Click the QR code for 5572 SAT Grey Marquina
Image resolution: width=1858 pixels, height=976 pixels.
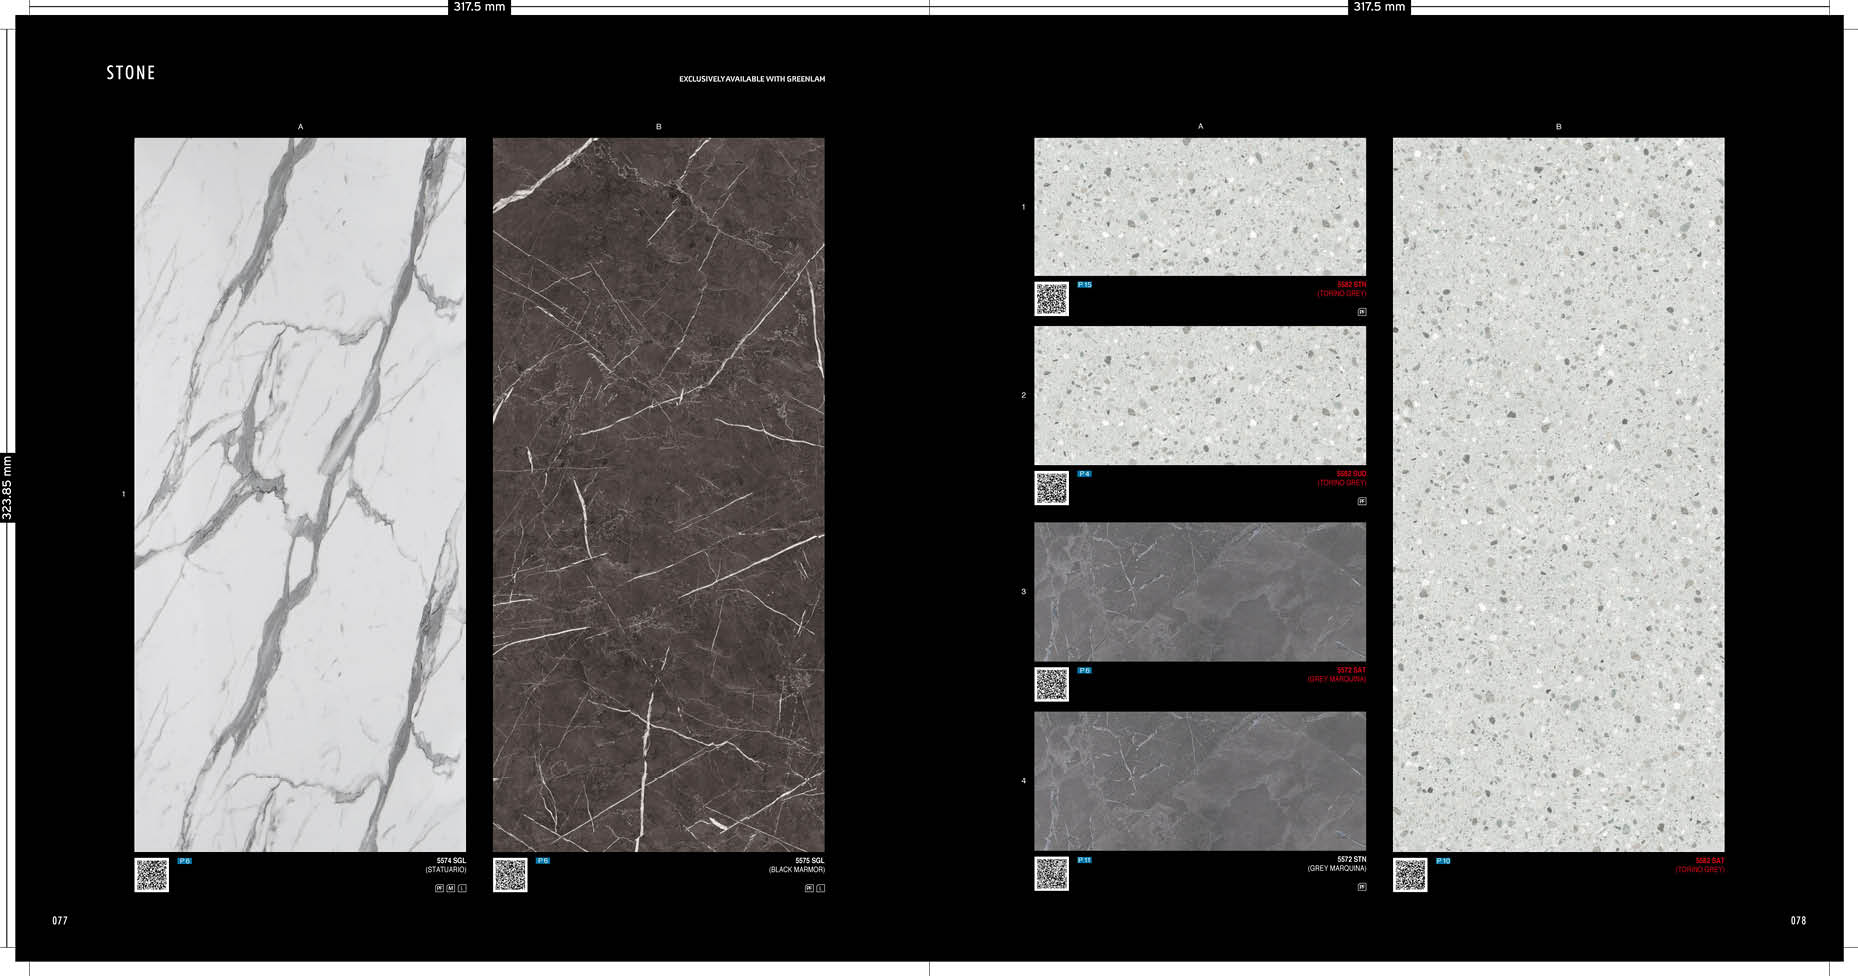point(1051,684)
